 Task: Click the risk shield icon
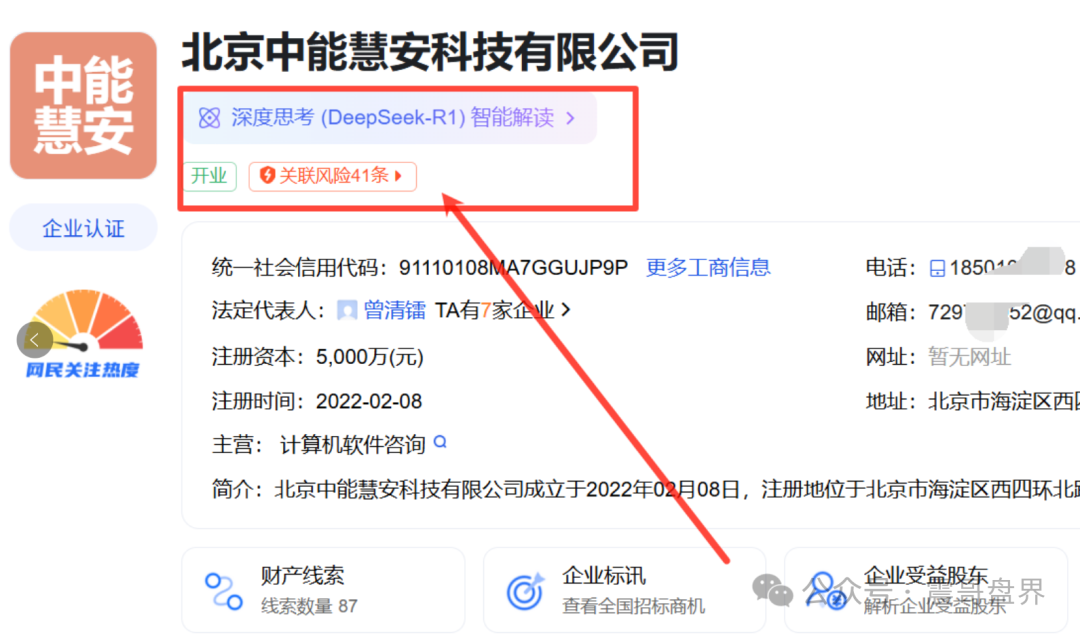[x=267, y=176]
